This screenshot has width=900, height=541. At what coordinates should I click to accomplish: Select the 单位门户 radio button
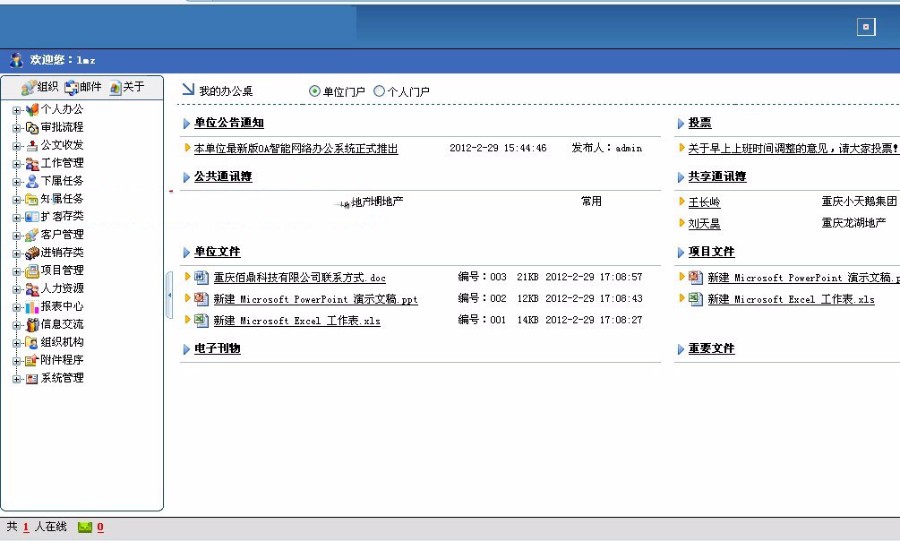[315, 91]
